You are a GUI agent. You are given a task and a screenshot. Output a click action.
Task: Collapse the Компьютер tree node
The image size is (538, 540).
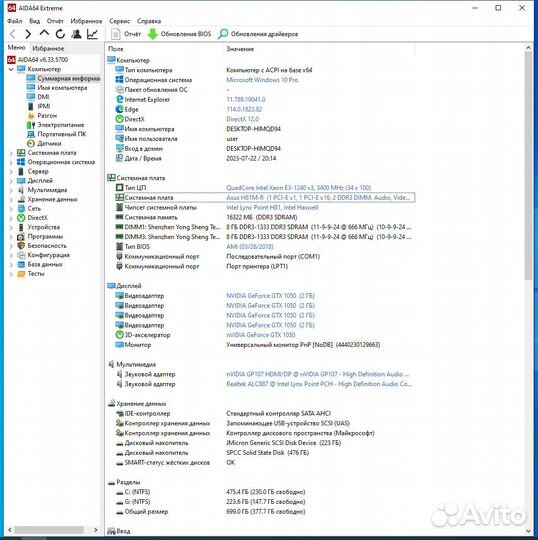tap(11, 69)
